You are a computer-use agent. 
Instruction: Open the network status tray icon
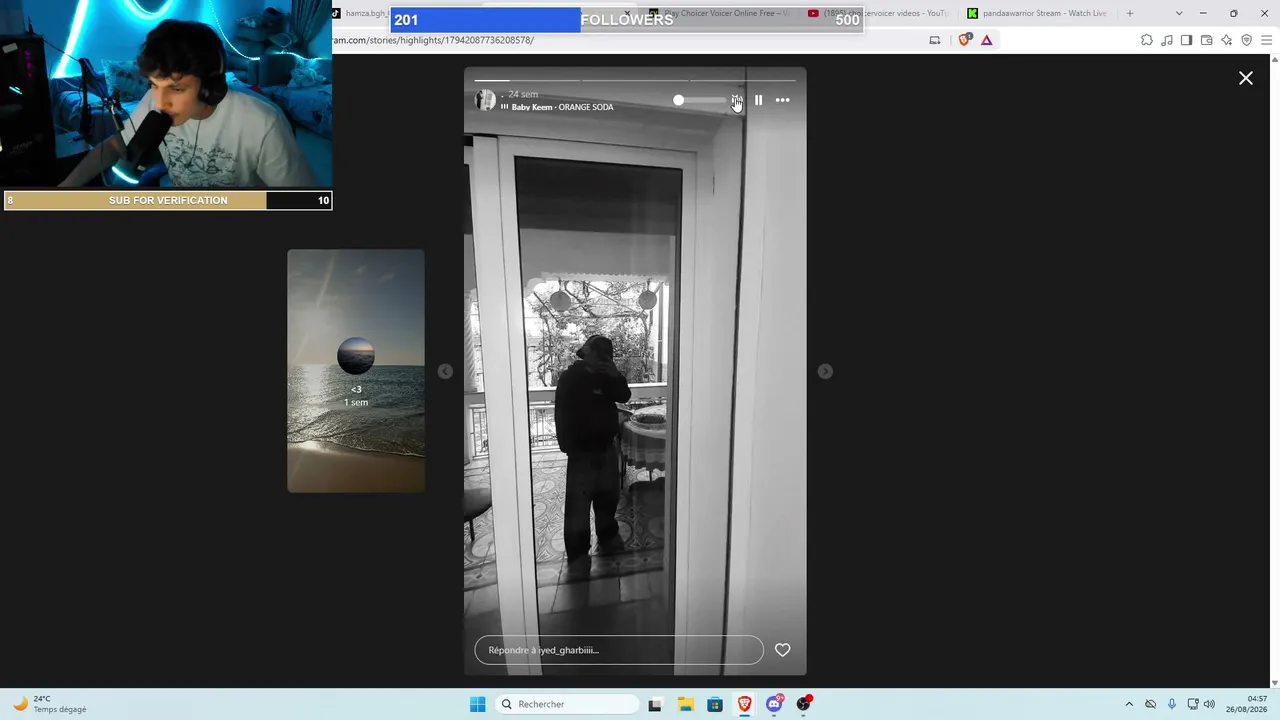coord(1192,704)
